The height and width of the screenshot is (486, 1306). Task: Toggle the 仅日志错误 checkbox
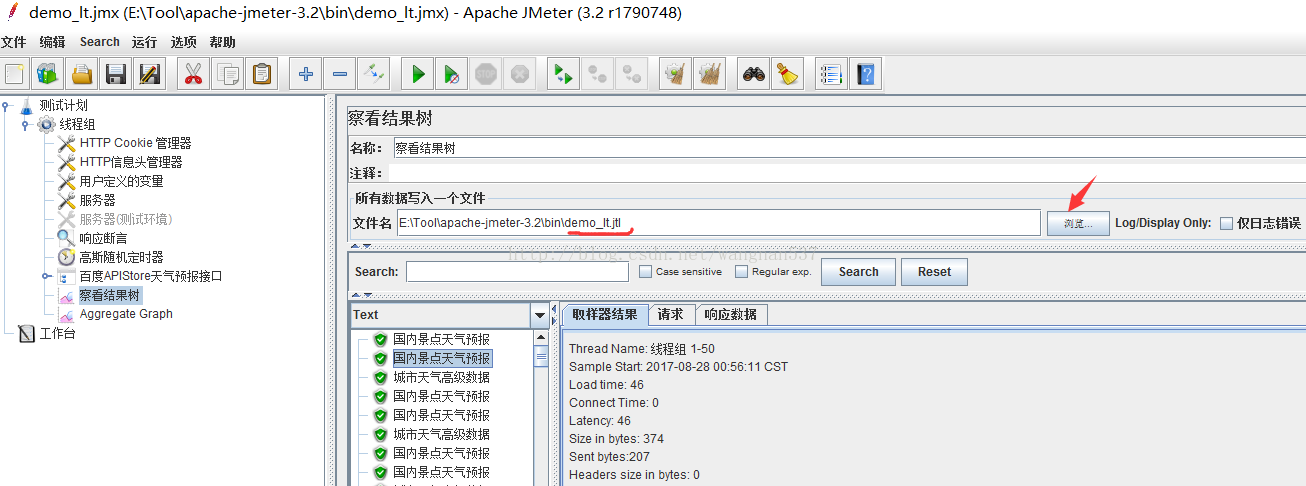1226,223
